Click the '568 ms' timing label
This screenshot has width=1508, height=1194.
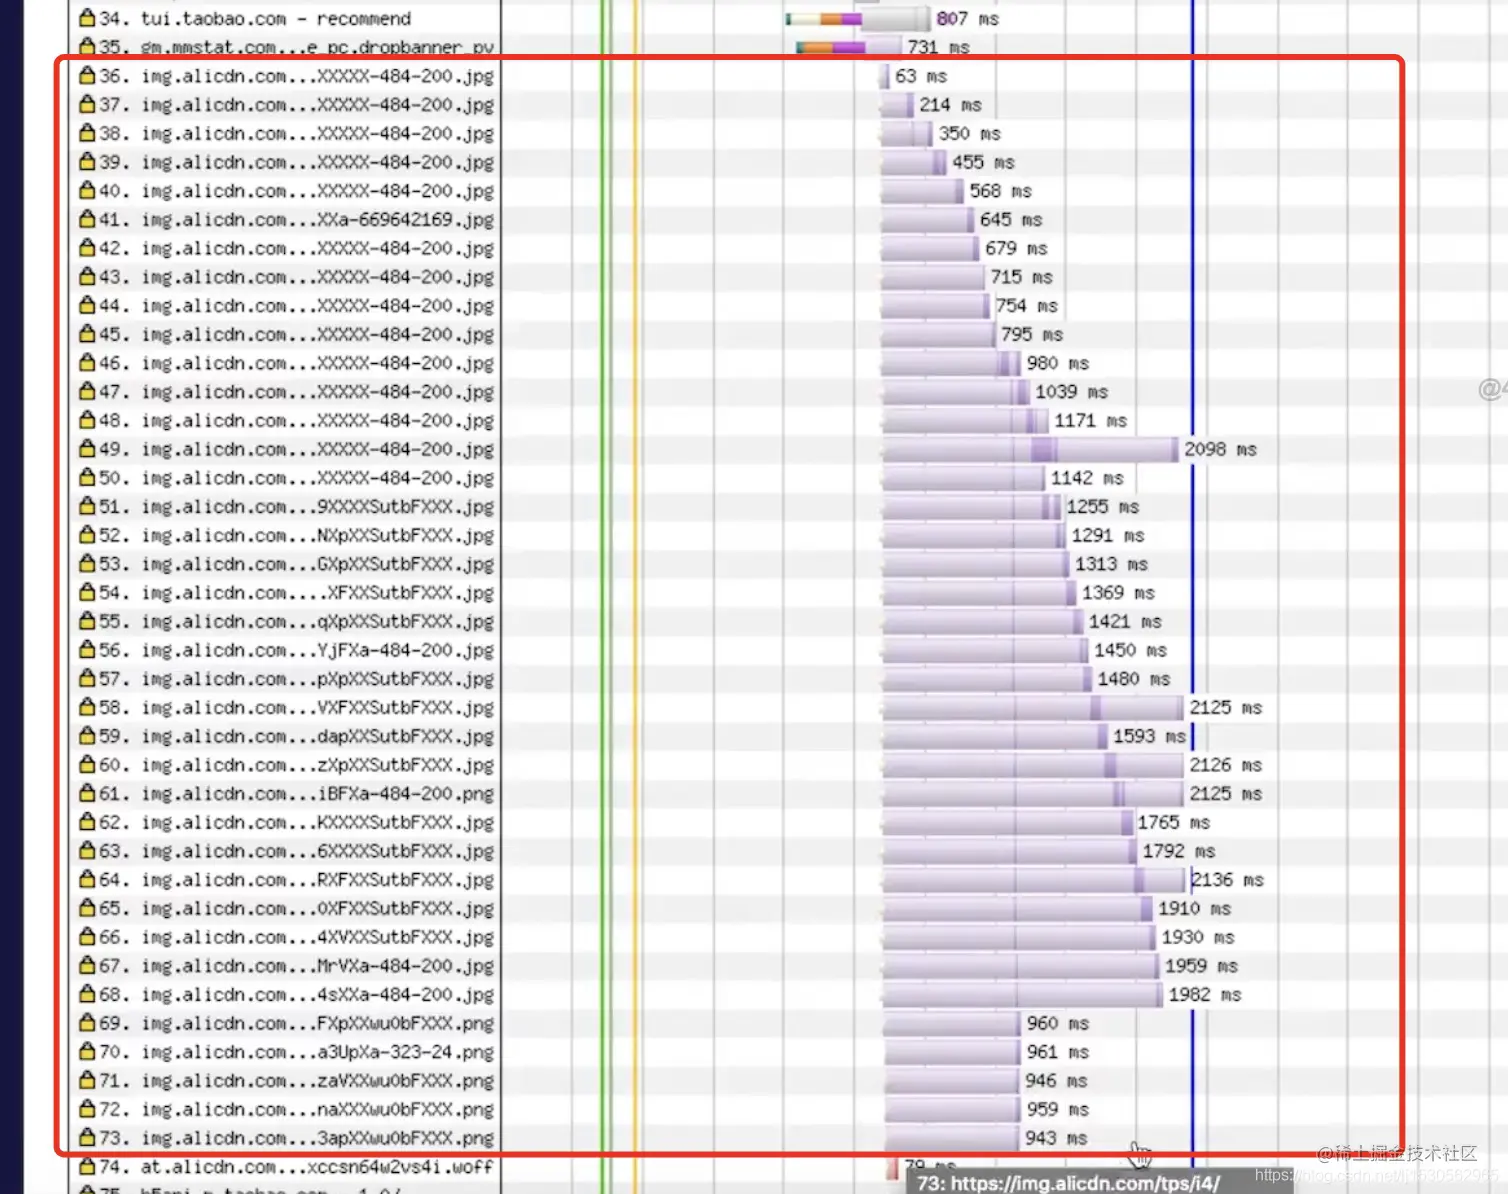tap(1000, 190)
